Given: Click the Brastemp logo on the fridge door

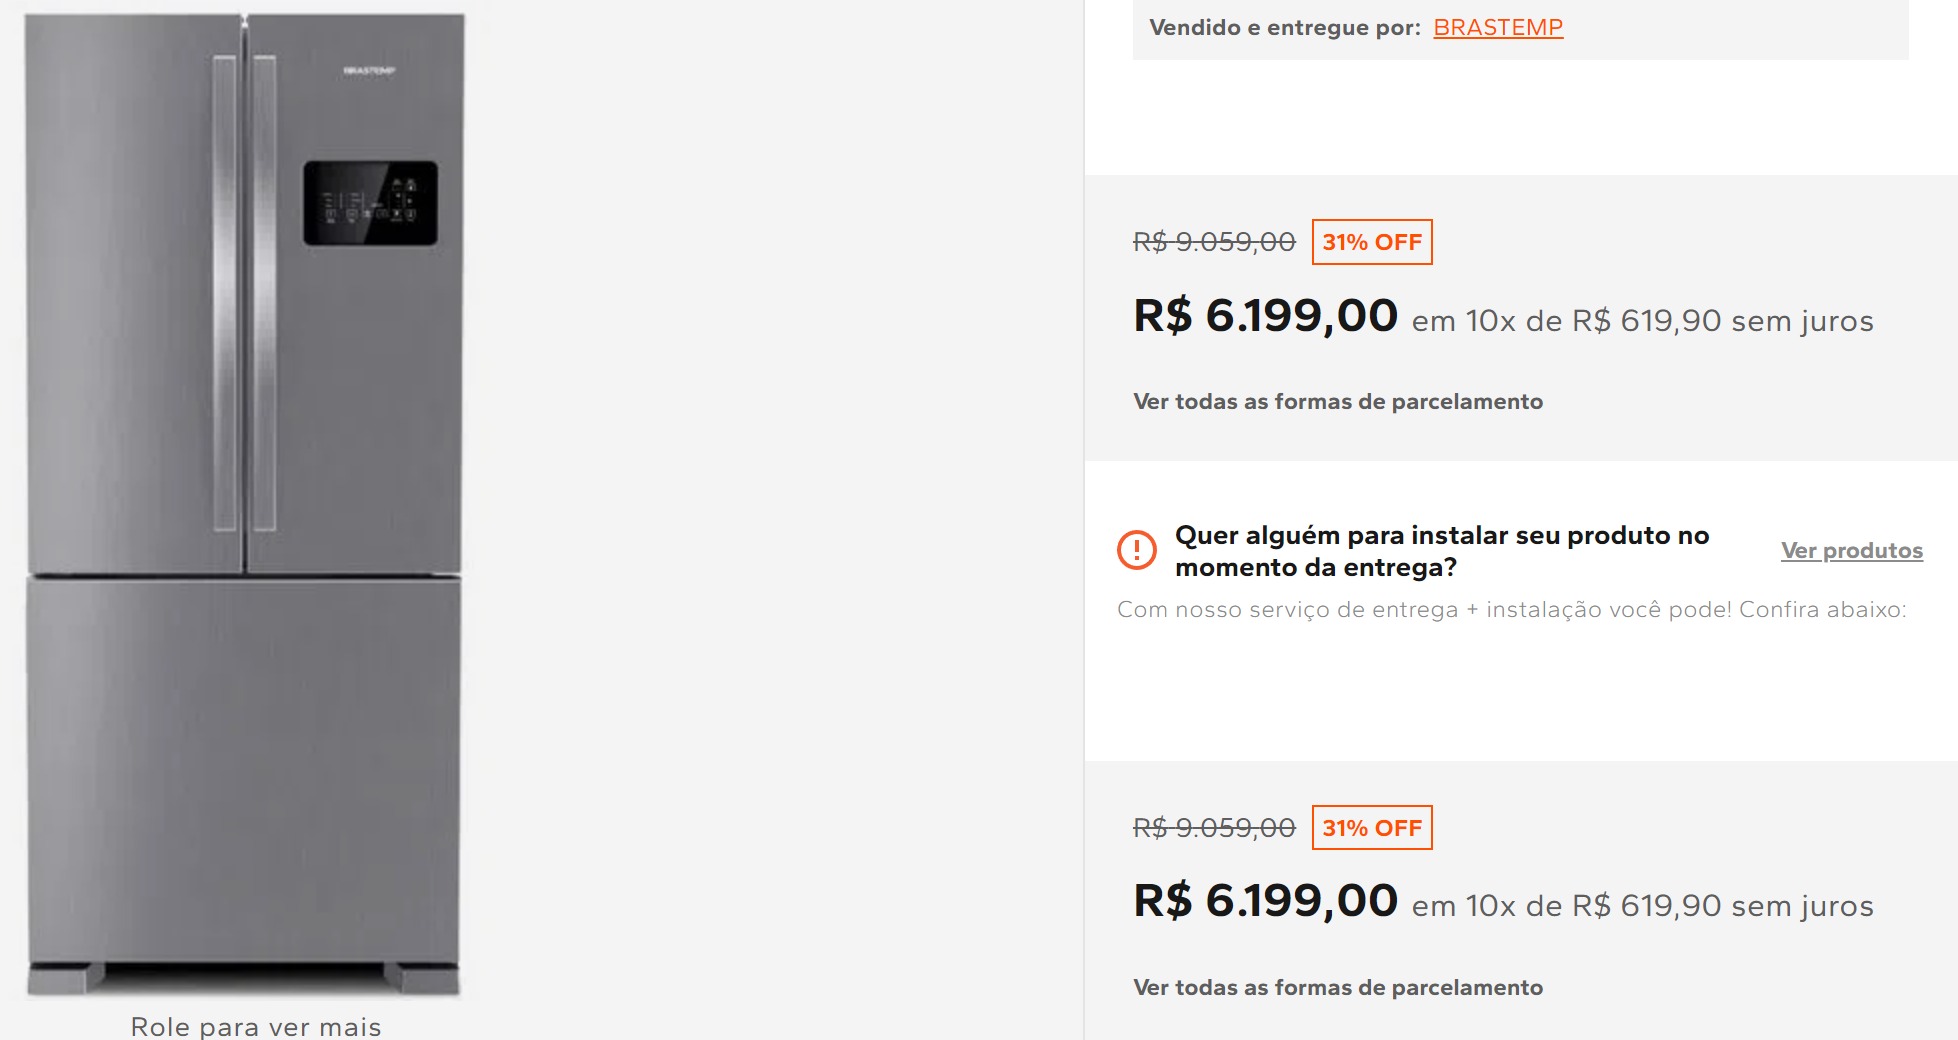Looking at the screenshot, I should tap(369, 71).
